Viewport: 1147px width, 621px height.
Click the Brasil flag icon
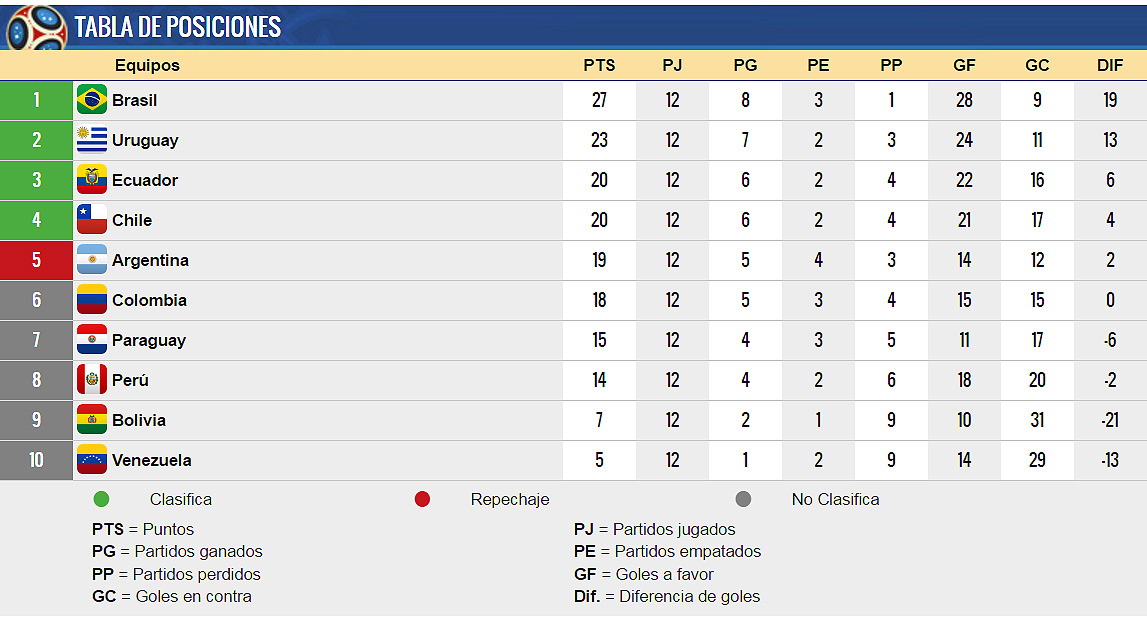click(92, 100)
